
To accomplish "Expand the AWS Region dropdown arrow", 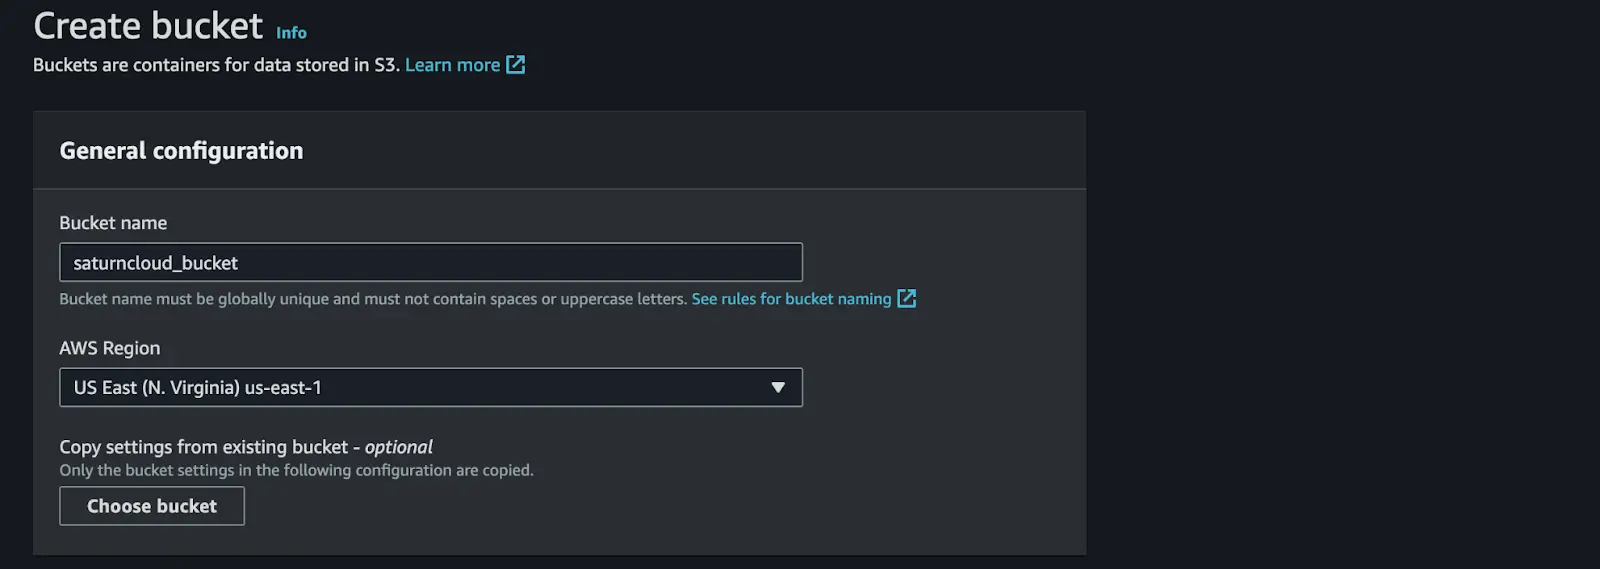I will 778,387.
